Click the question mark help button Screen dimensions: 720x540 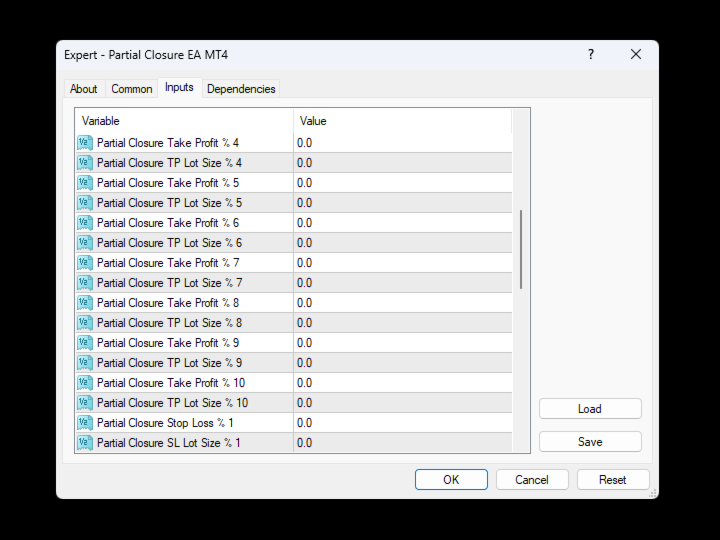click(x=591, y=55)
